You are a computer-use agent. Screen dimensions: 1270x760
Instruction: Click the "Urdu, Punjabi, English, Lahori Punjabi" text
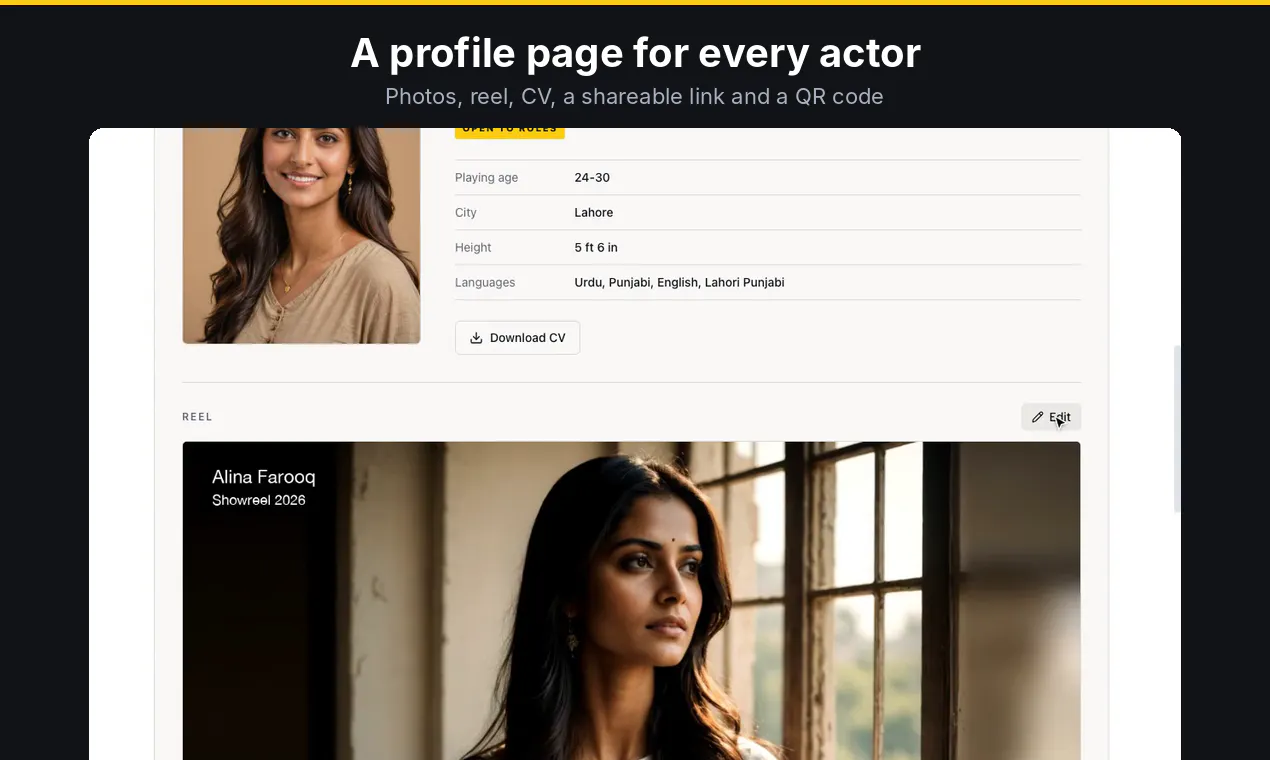point(679,283)
